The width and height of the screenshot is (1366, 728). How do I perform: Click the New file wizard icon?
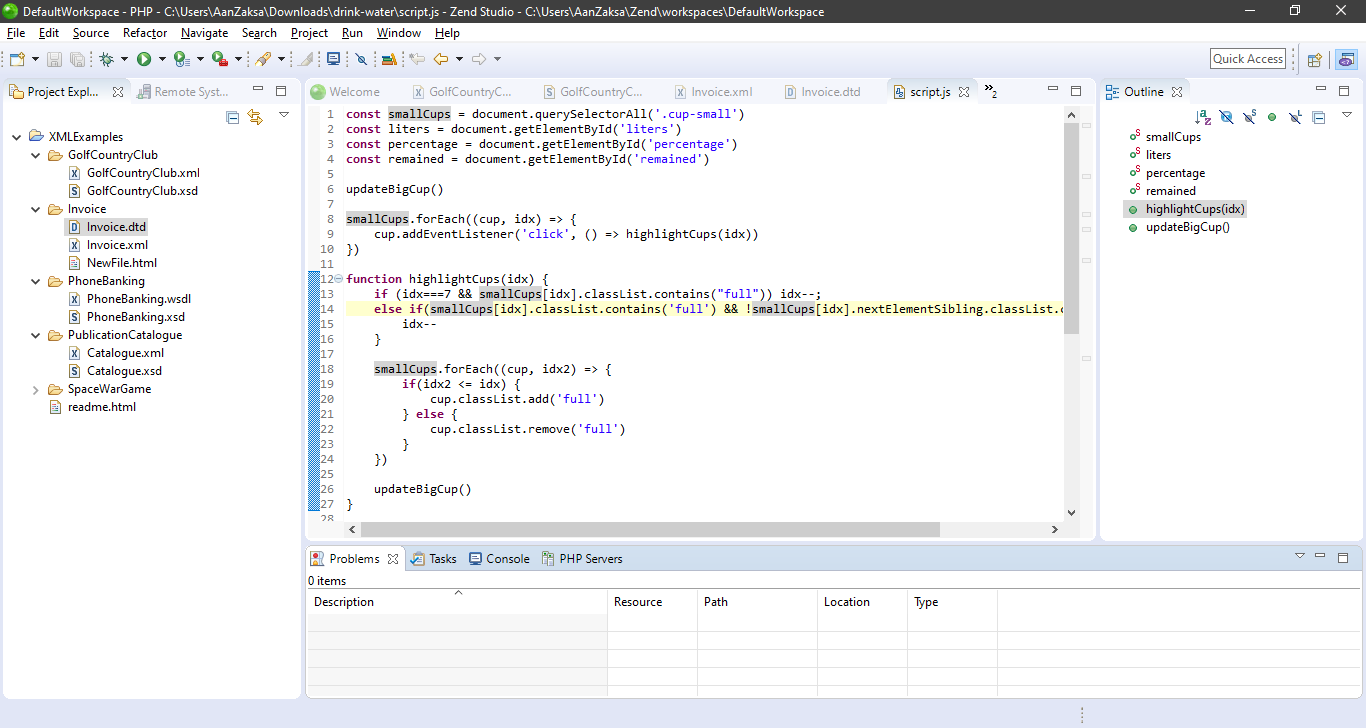16,60
